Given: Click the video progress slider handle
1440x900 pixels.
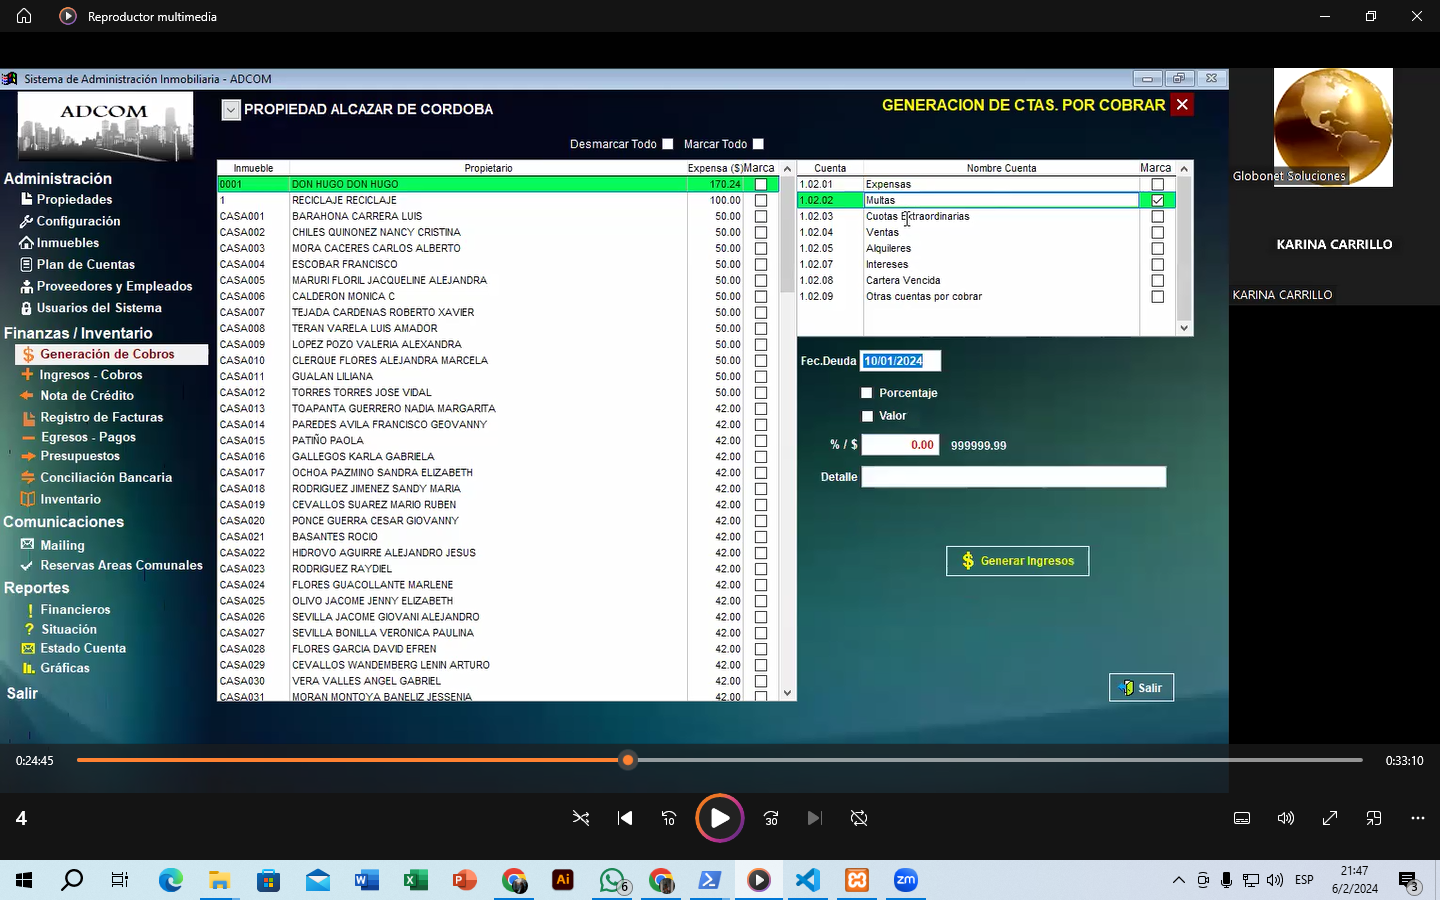Looking at the screenshot, I should pos(628,761).
